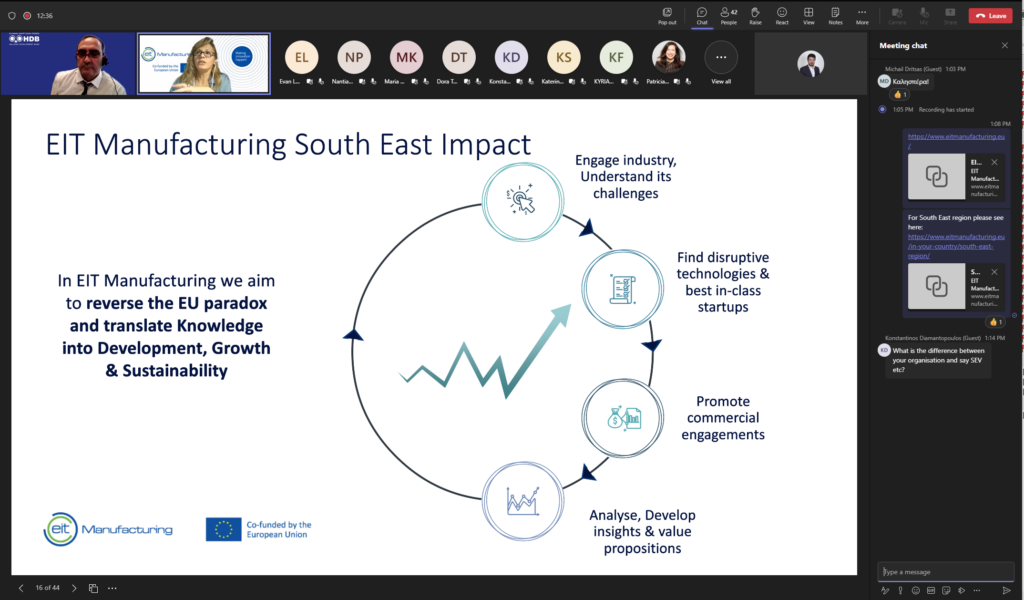Select participant KD avatar
1024x600 pixels.
tap(511, 57)
